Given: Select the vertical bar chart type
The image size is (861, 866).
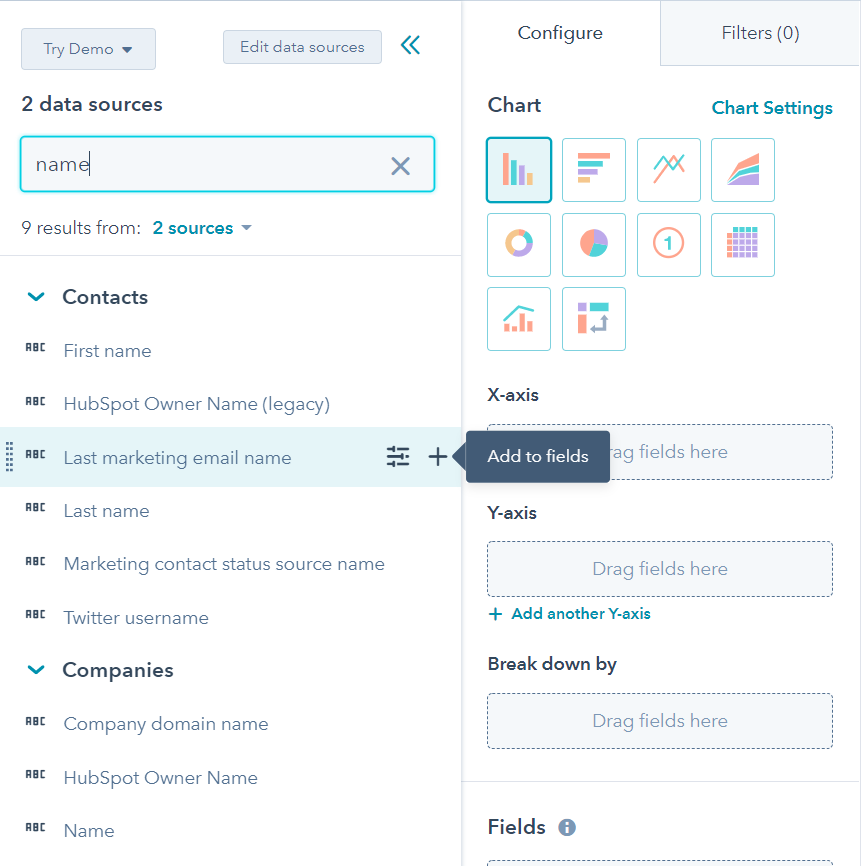Looking at the screenshot, I should pyautogui.click(x=519, y=170).
